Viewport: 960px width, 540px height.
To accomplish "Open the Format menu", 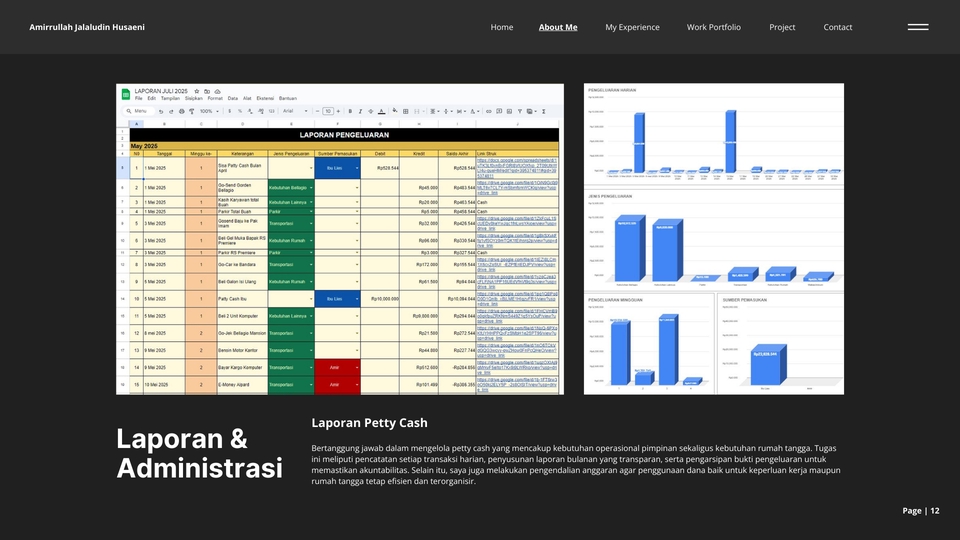I will coord(215,98).
